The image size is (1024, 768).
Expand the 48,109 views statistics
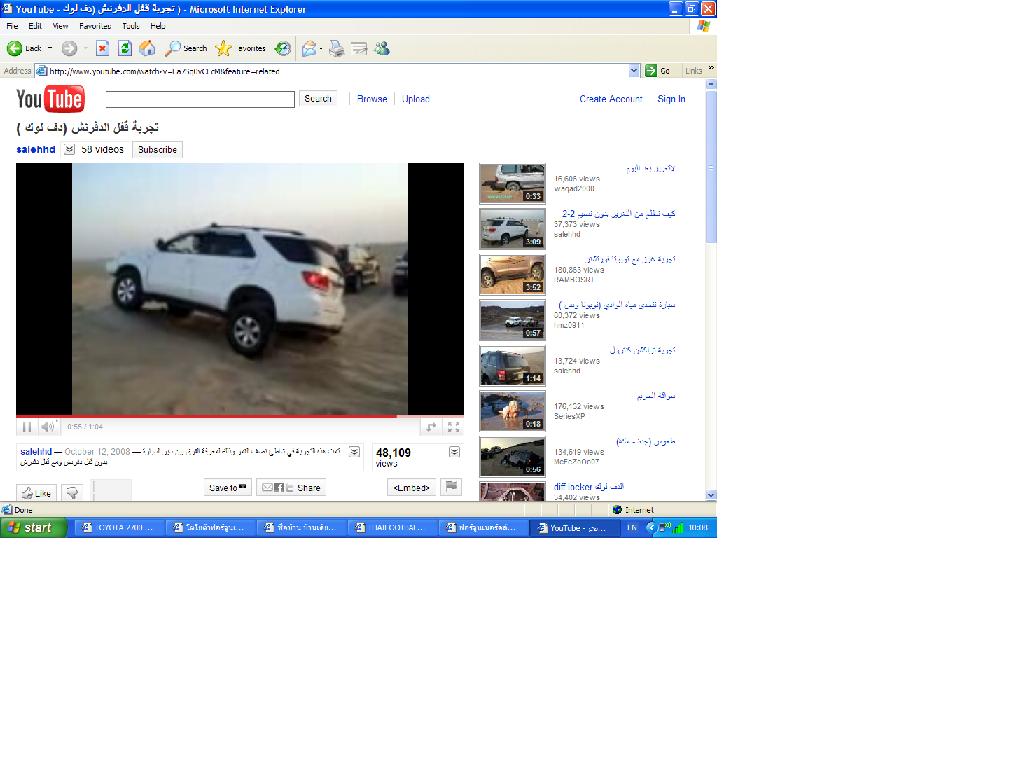click(x=454, y=452)
